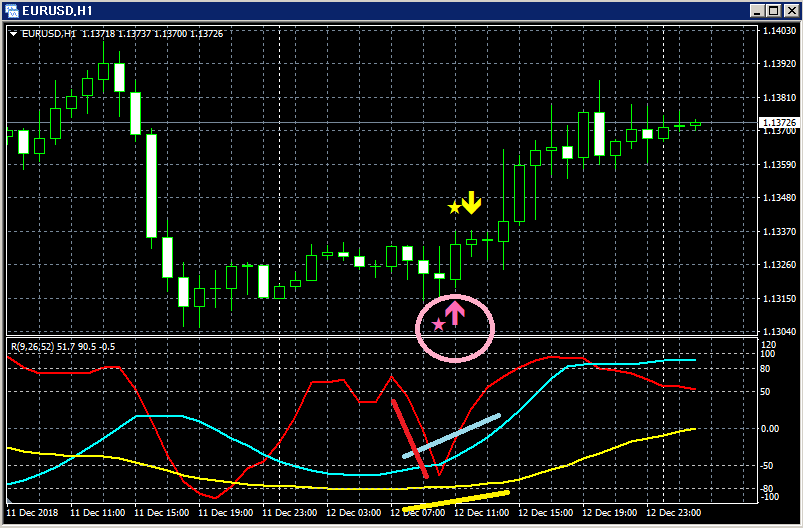803x528 pixels.
Task: Click the '12 Dec 11:00' time axis label
Action: [481, 513]
